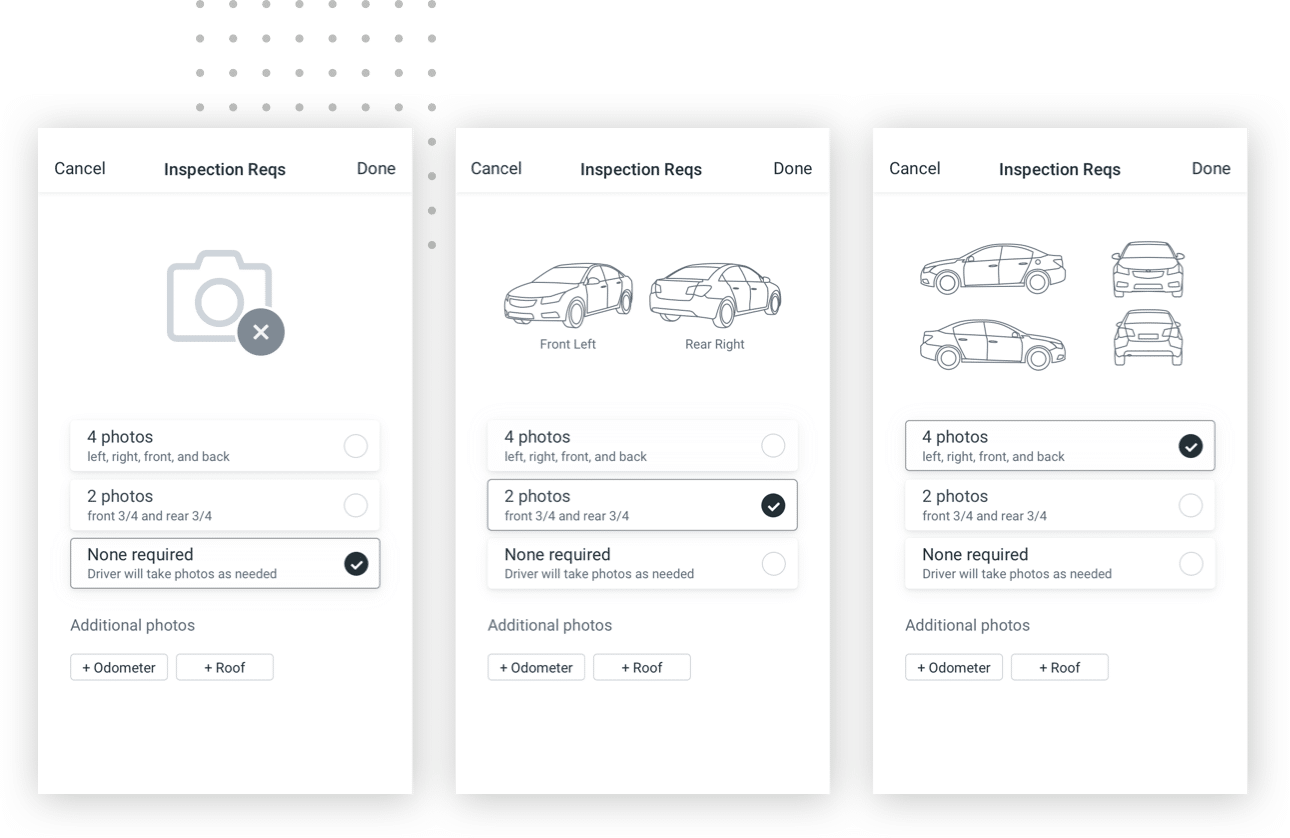1290x838 pixels.
Task: Tap Done in the middle panel header
Action: [x=792, y=168]
